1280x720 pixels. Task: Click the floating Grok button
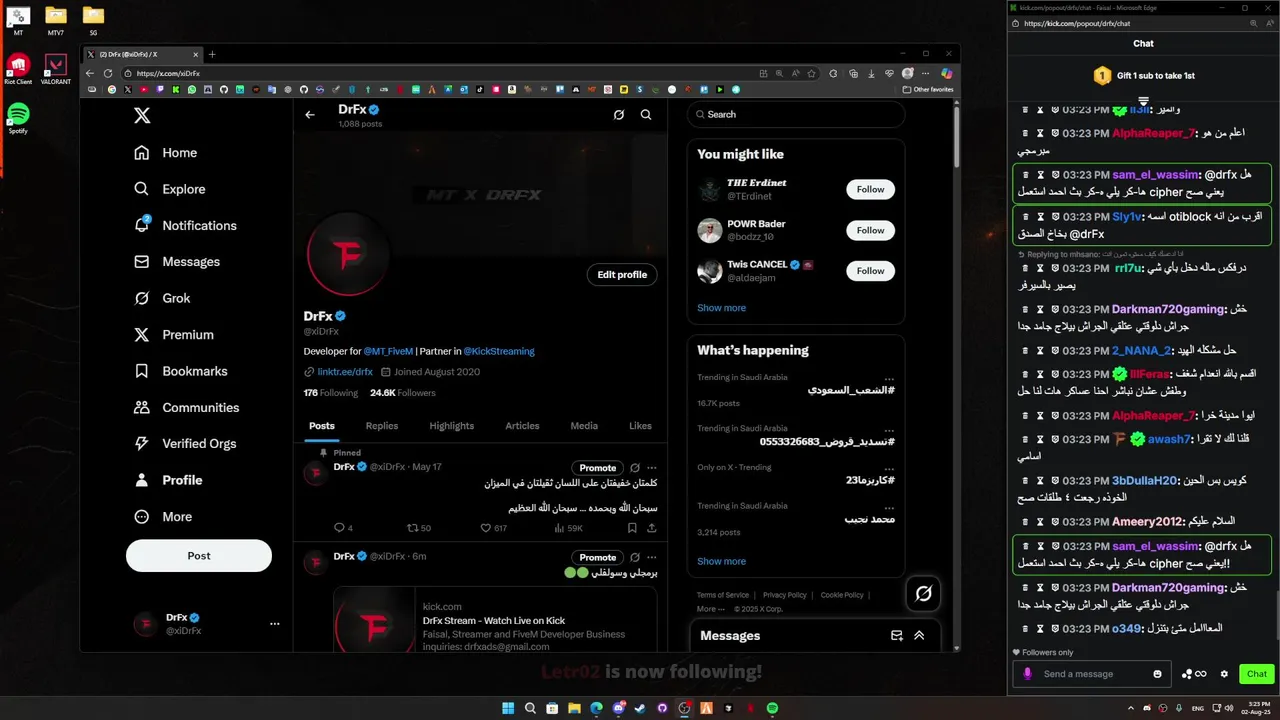[924, 594]
